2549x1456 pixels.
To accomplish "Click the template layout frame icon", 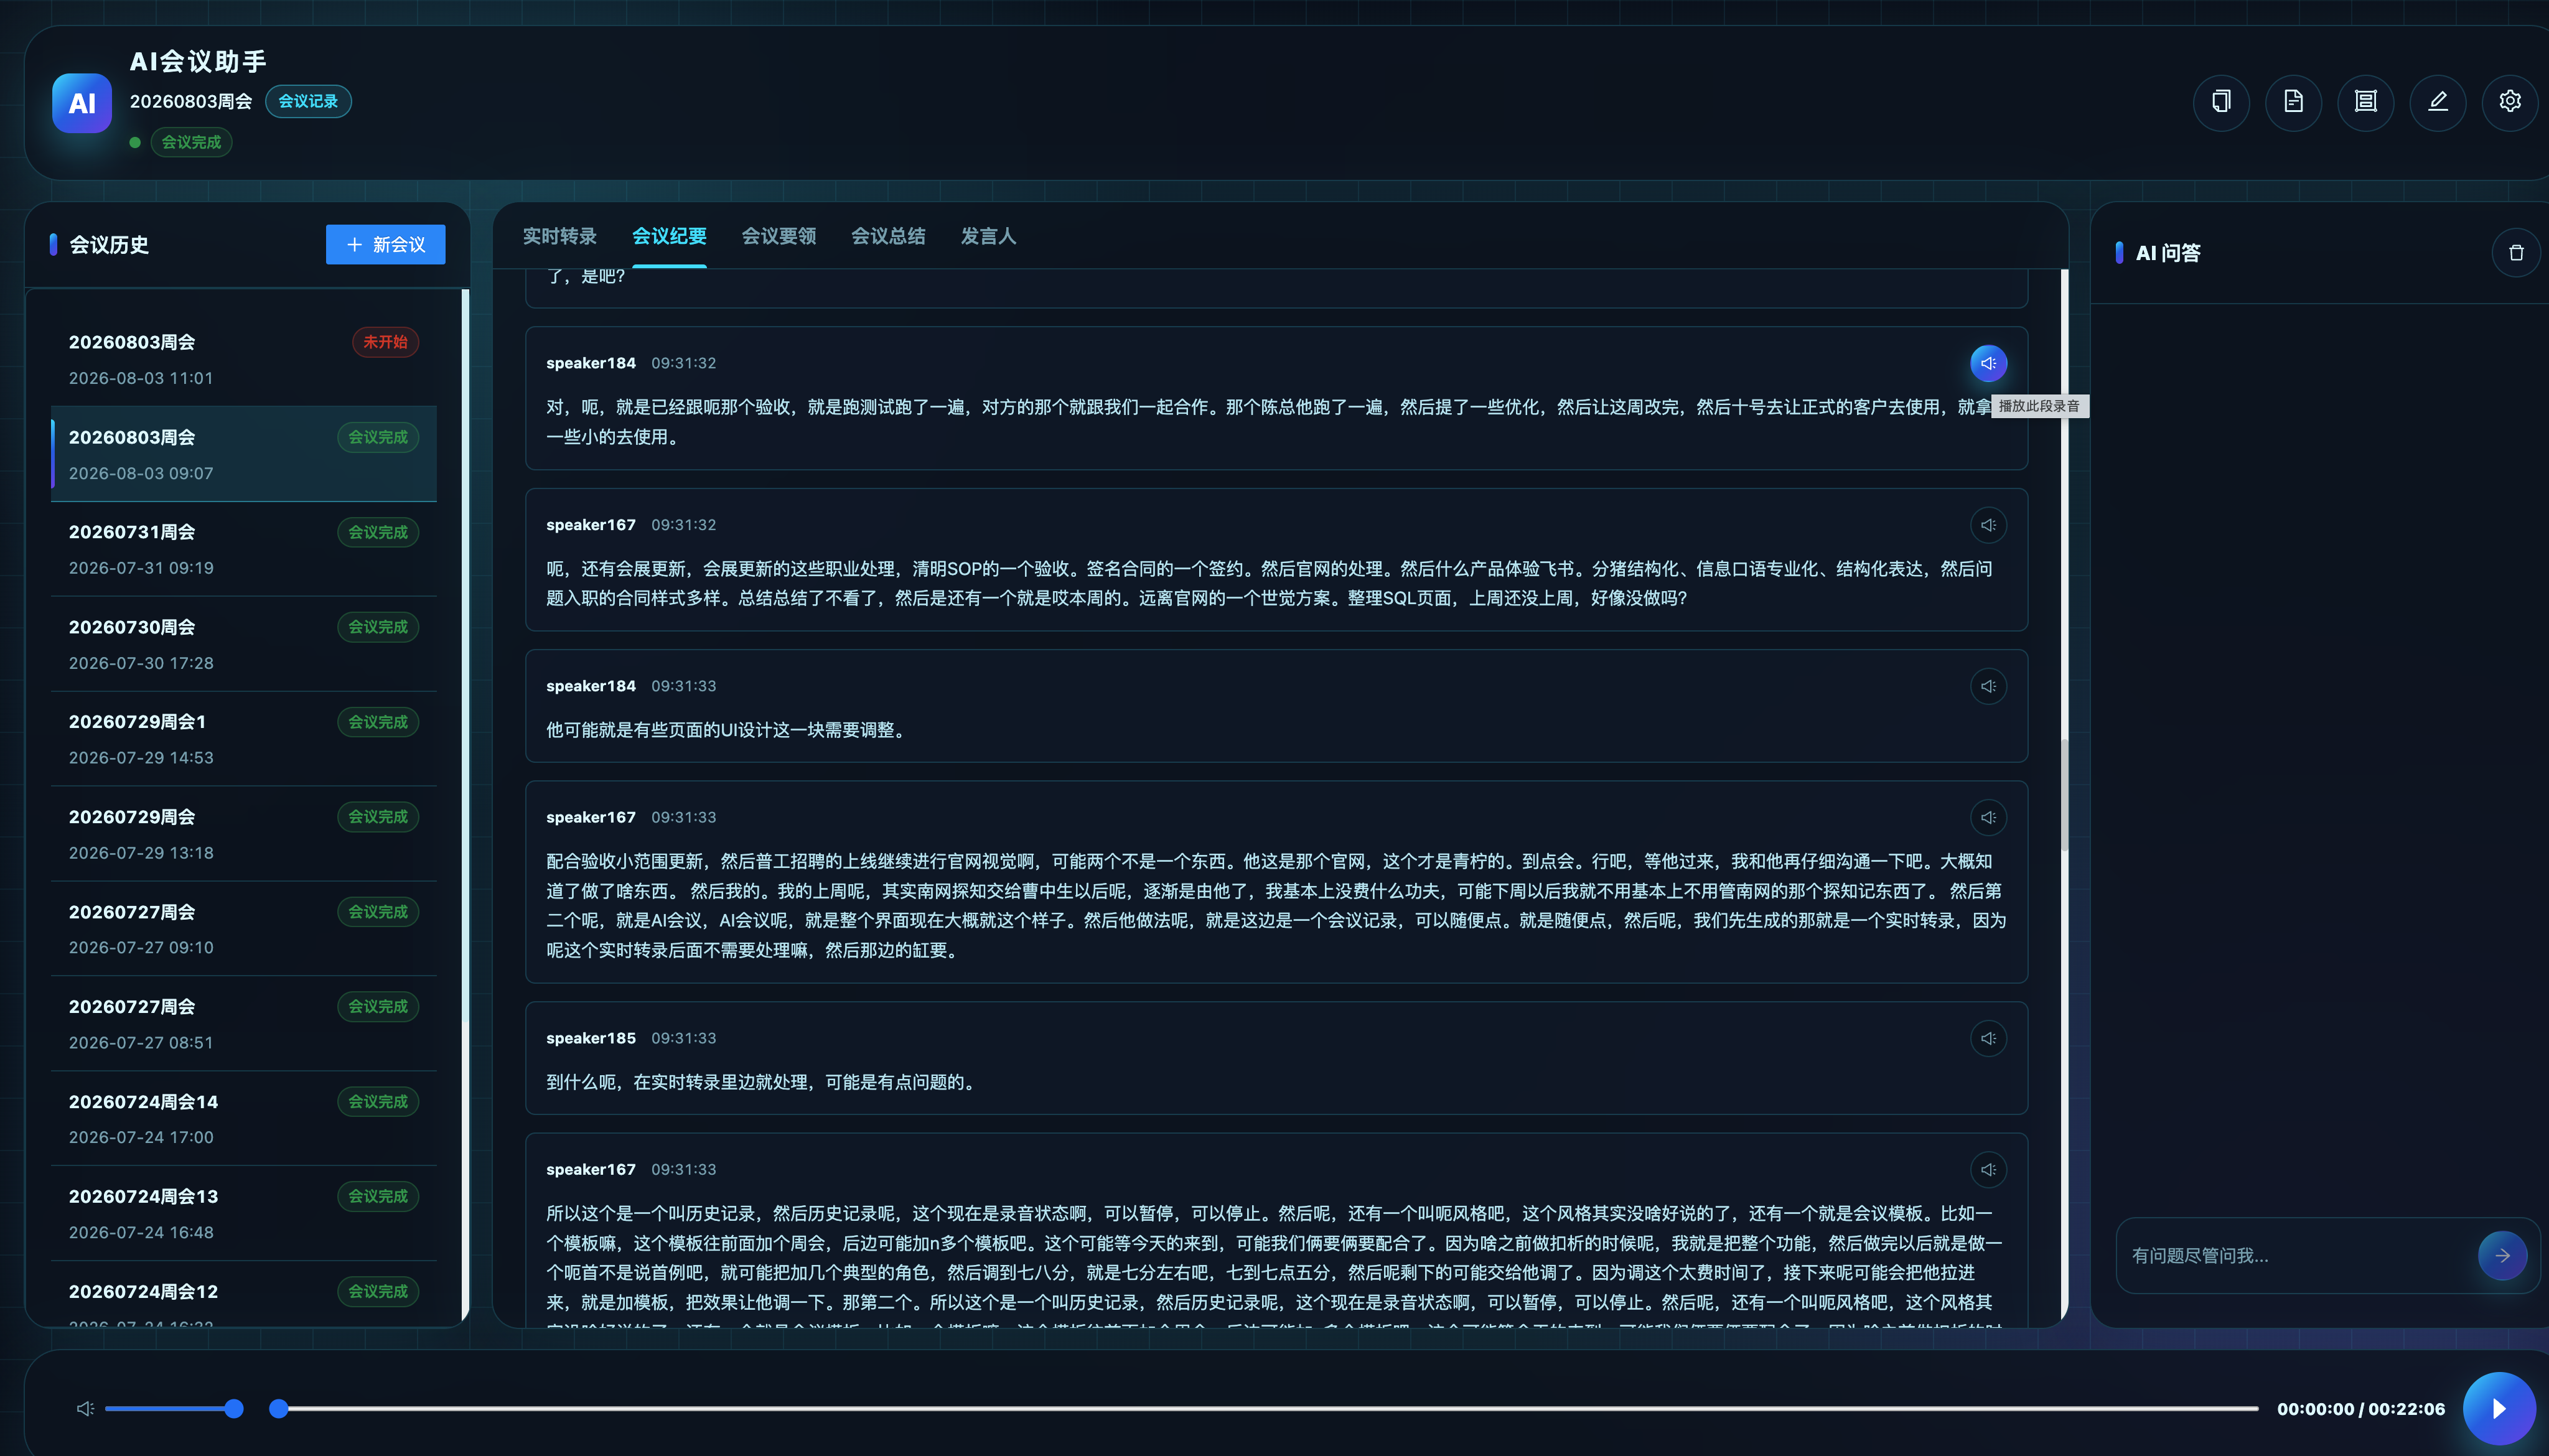I will (x=2365, y=101).
